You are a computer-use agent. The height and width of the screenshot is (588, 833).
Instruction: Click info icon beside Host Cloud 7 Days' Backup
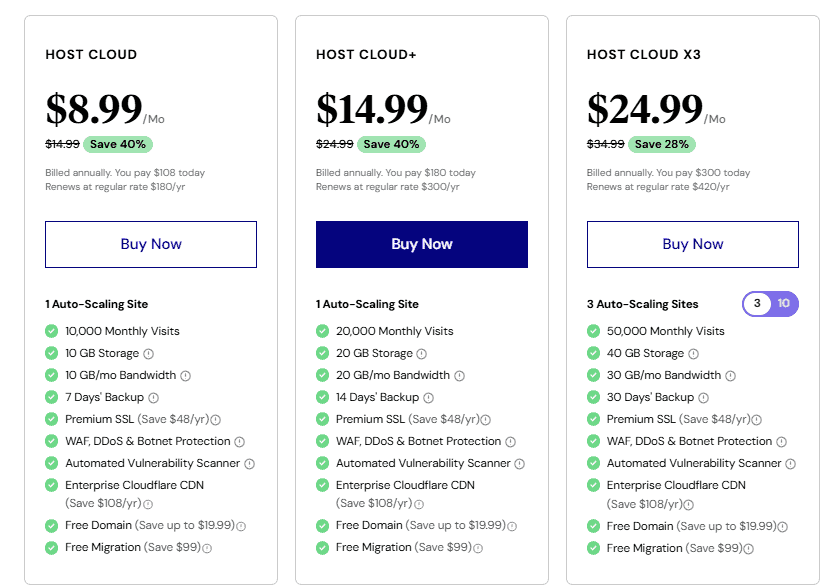tap(152, 398)
